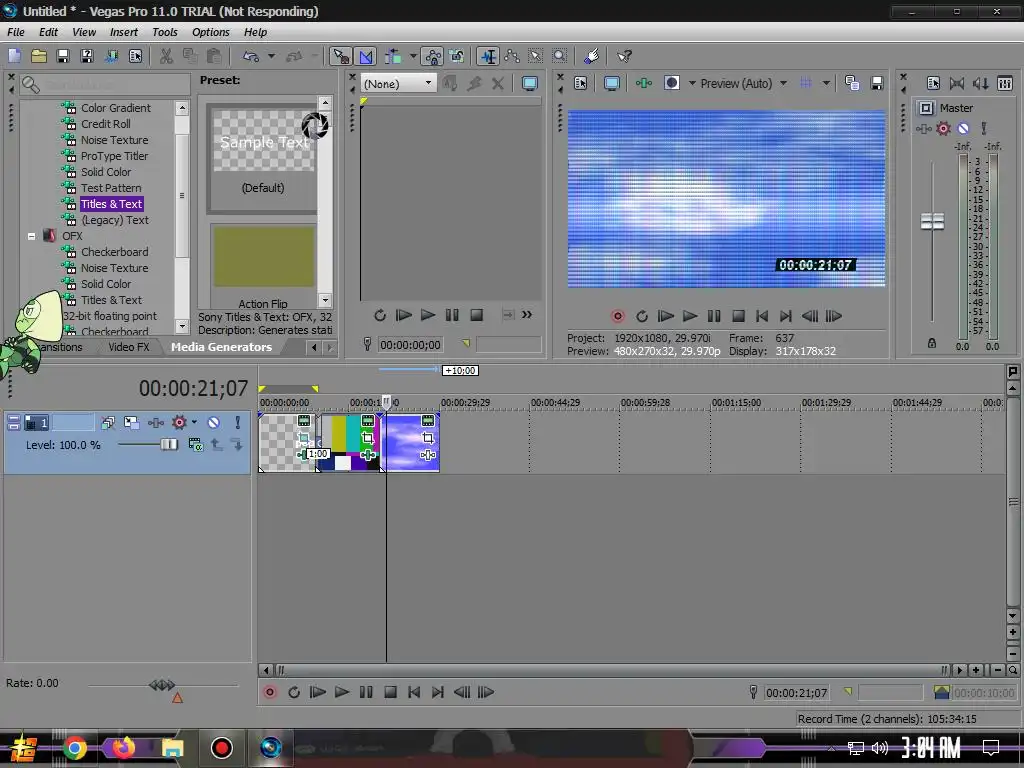Open the File menu
Viewport: 1024px width, 768px height.
[x=16, y=32]
